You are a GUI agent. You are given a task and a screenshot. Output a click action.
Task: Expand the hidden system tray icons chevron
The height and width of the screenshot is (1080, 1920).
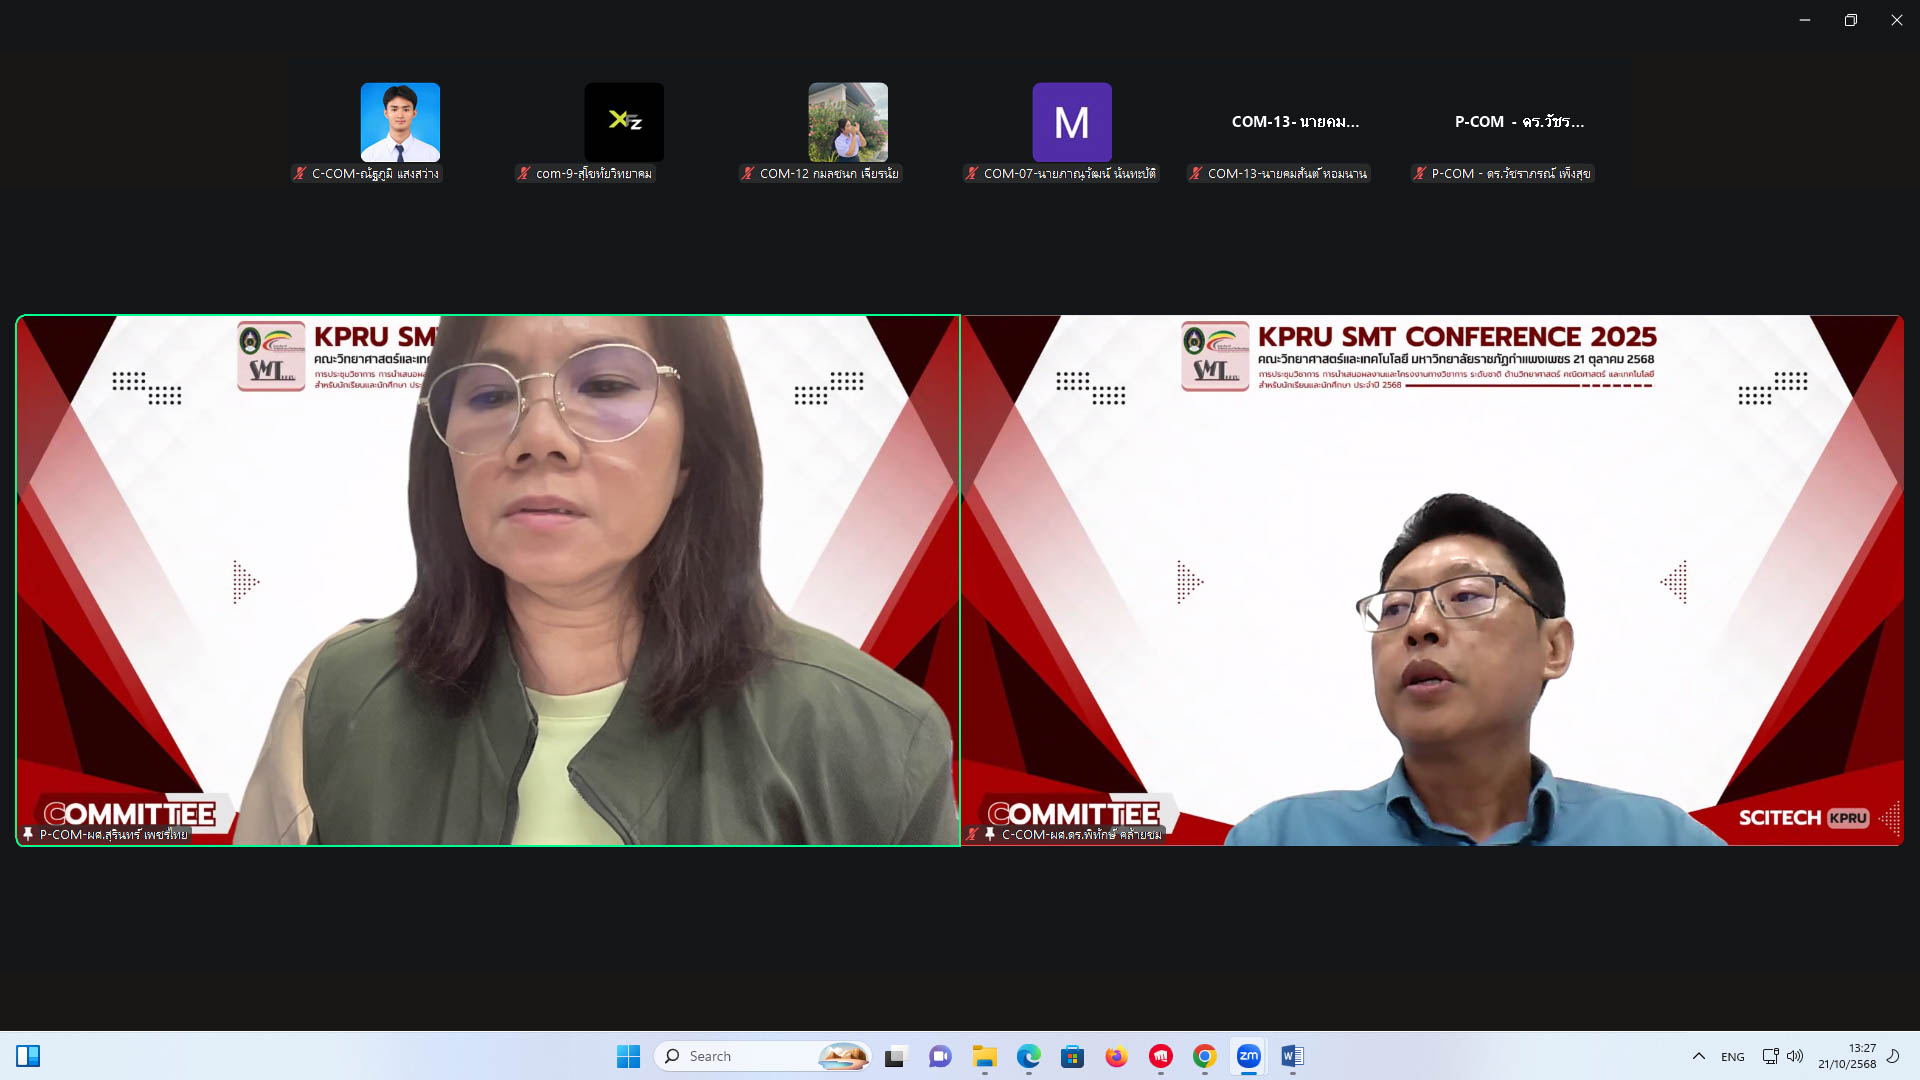tap(1698, 1056)
